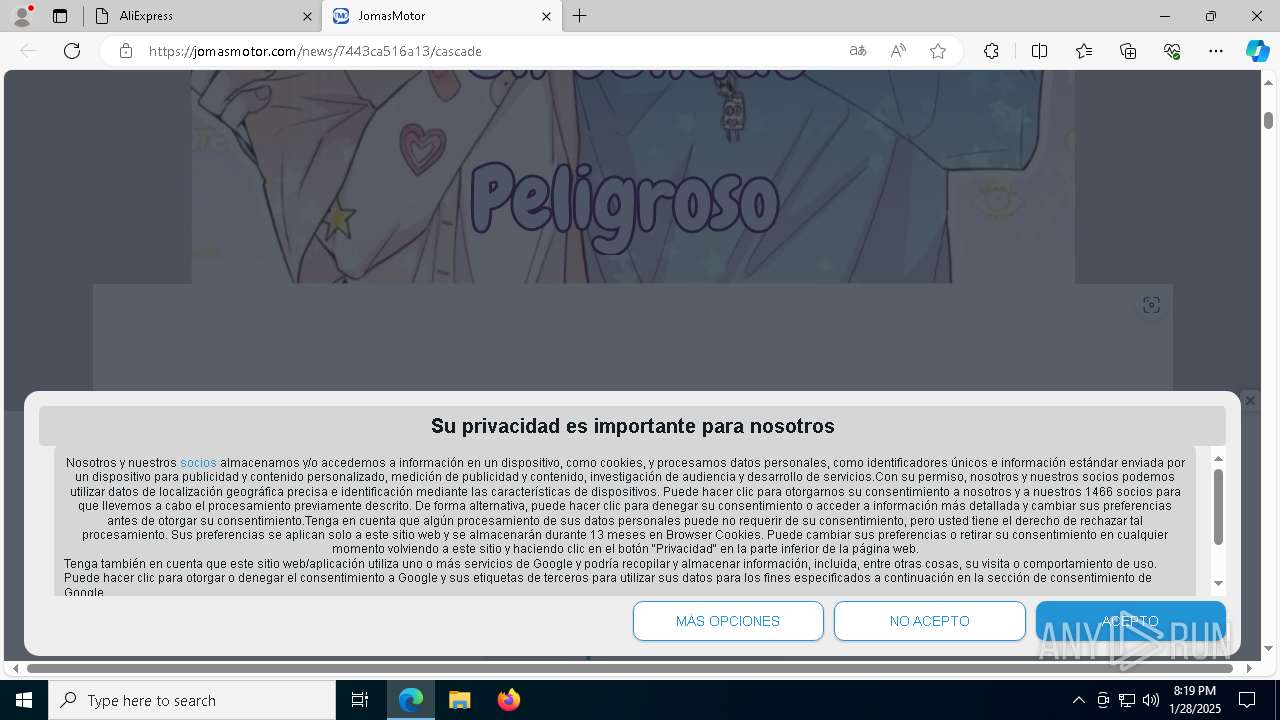
Task: Click the MÁS OPCIONES button
Action: pyautogui.click(x=728, y=621)
